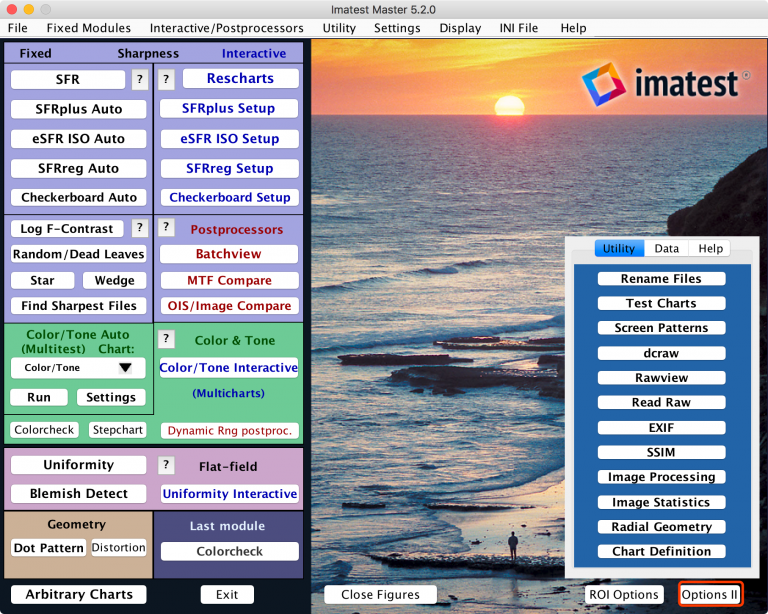The width and height of the screenshot is (768, 614).
Task: Open Image Statistics utility
Action: [661, 502]
